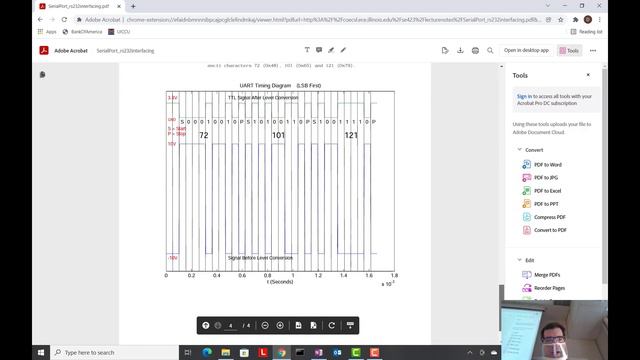Click the document vertical scrollbar up arrow
Image resolution: width=640 pixels, height=360 pixels.
pyautogui.click(x=501, y=66)
